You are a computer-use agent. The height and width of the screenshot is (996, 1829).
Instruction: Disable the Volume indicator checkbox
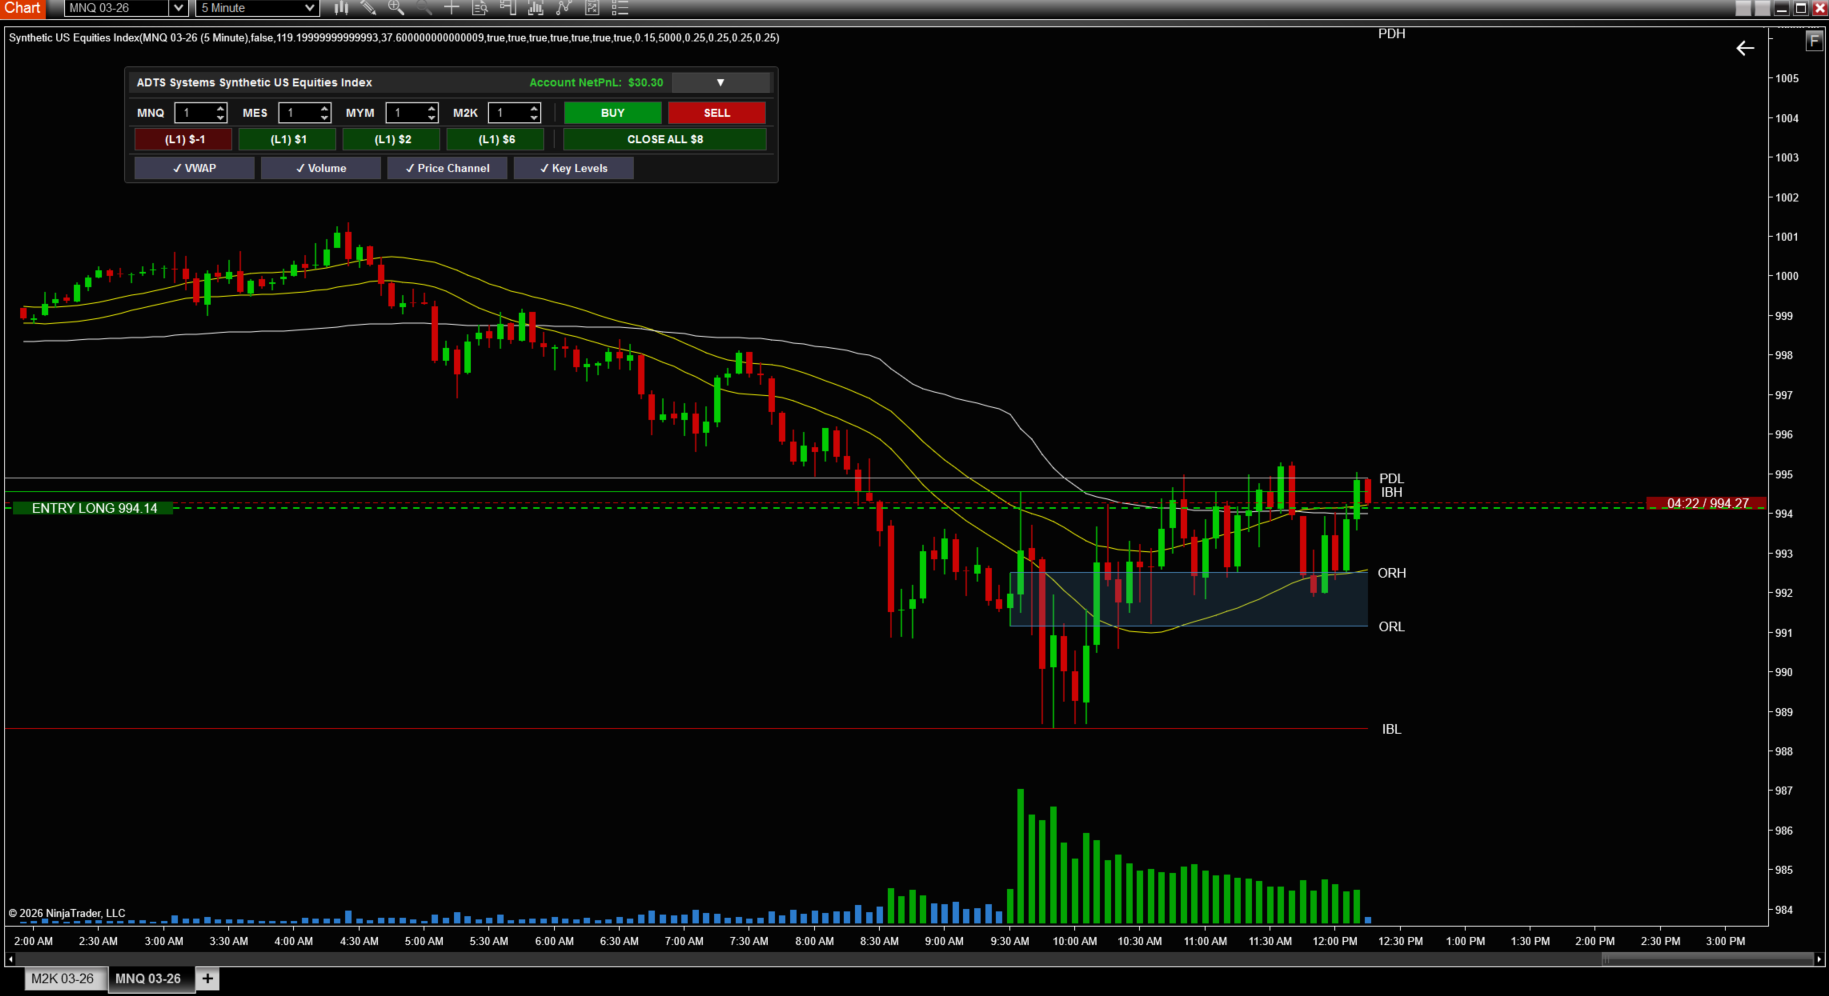[x=320, y=168]
